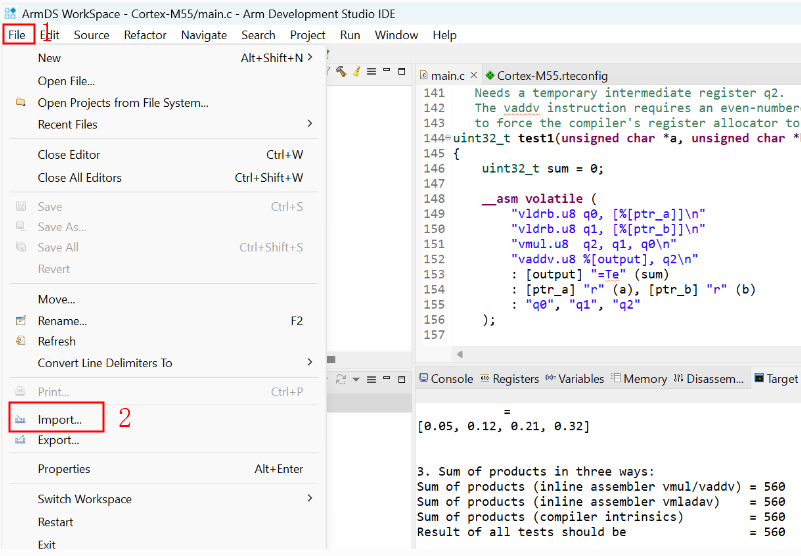Open the Variables view tab
Image resolution: width=801 pixels, height=556 pixels.
point(580,379)
